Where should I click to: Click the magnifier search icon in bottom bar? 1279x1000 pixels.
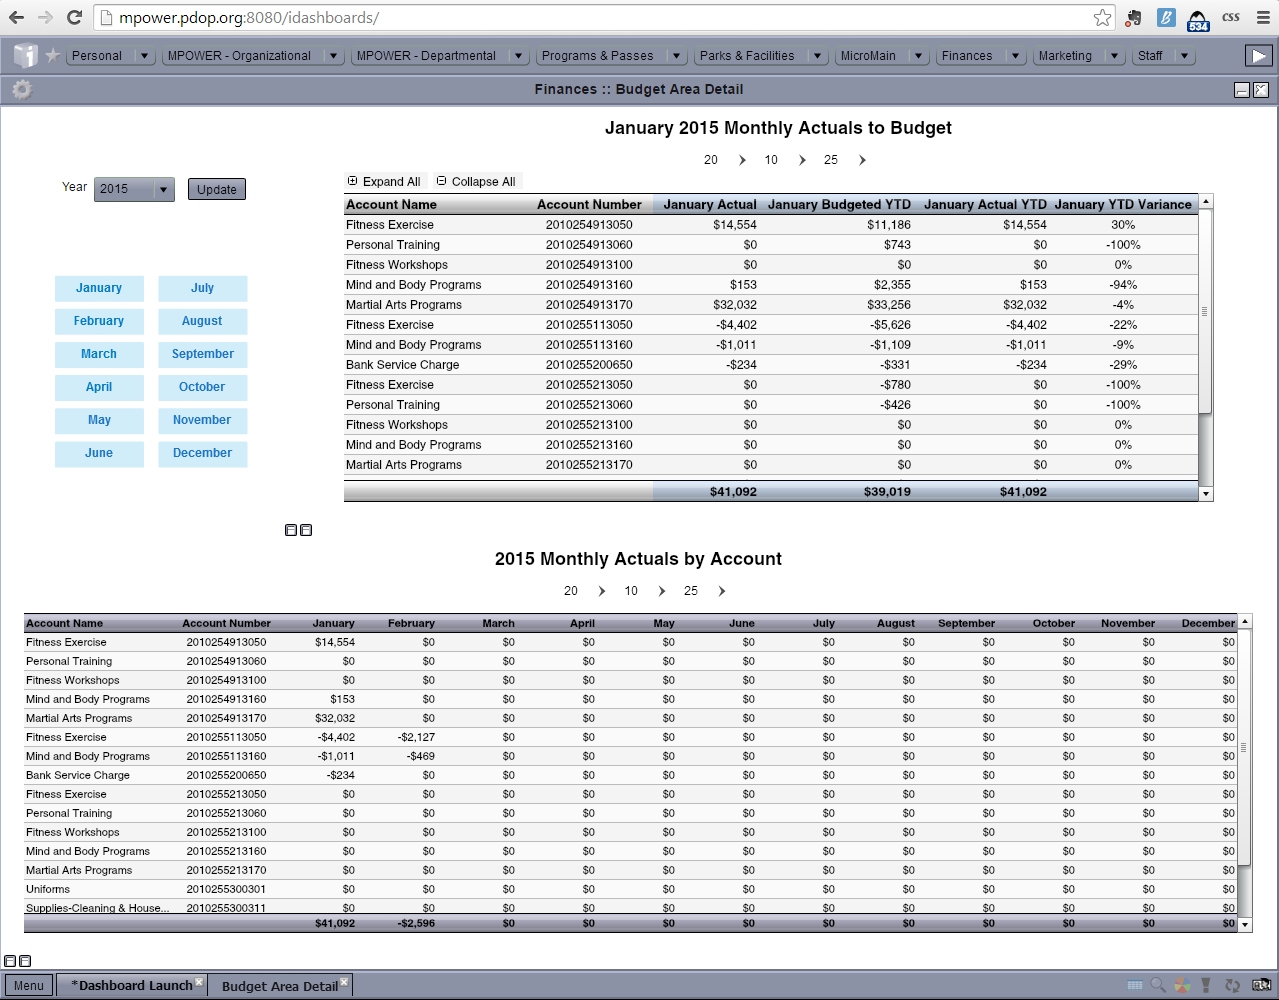click(1159, 985)
